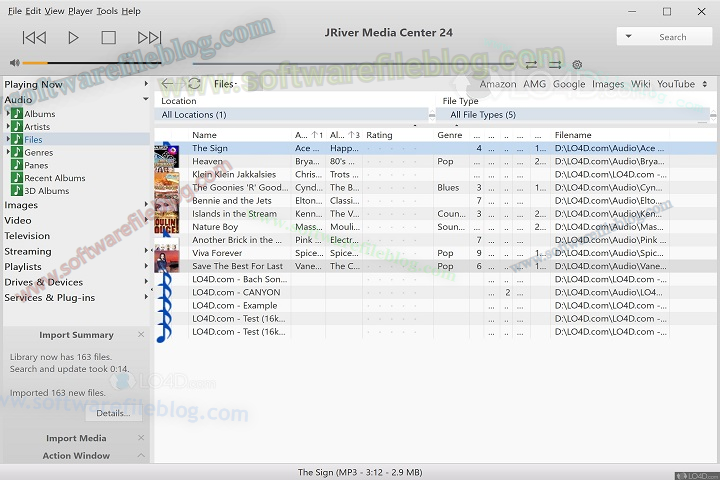Viewport: 720px width, 480px height.
Task: Skip to the previous track
Action: click(34, 38)
